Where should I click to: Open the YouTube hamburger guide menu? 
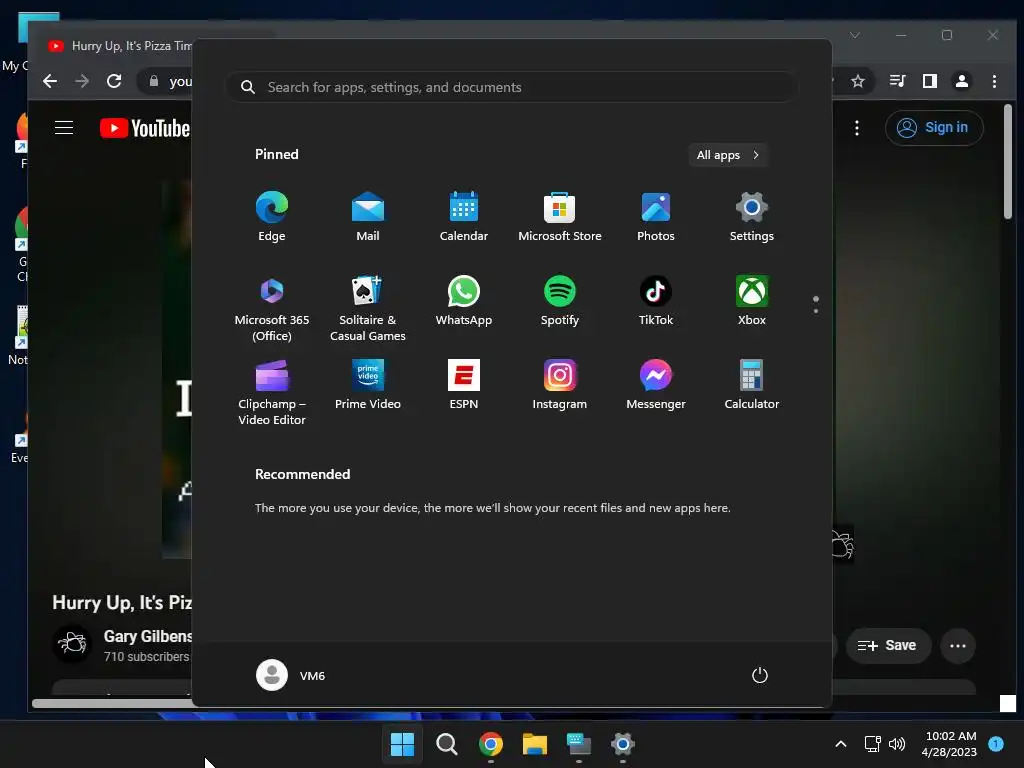(x=64, y=127)
